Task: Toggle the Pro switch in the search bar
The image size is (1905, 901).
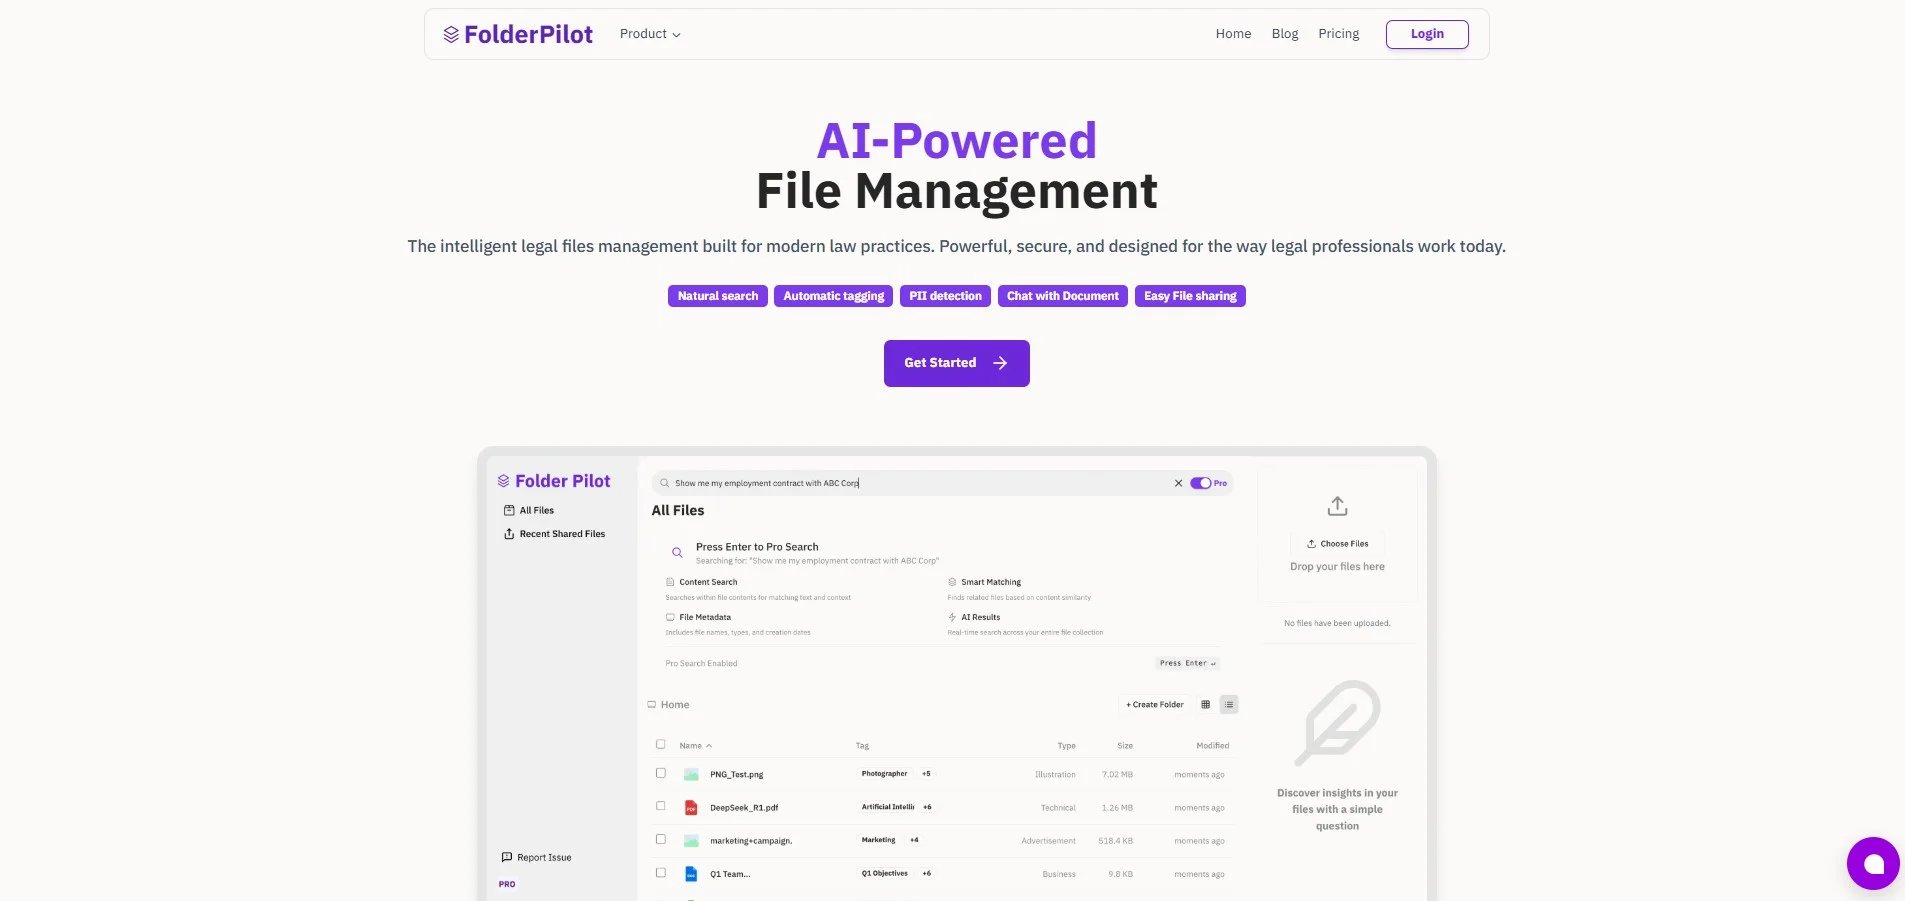Action: point(1199,483)
